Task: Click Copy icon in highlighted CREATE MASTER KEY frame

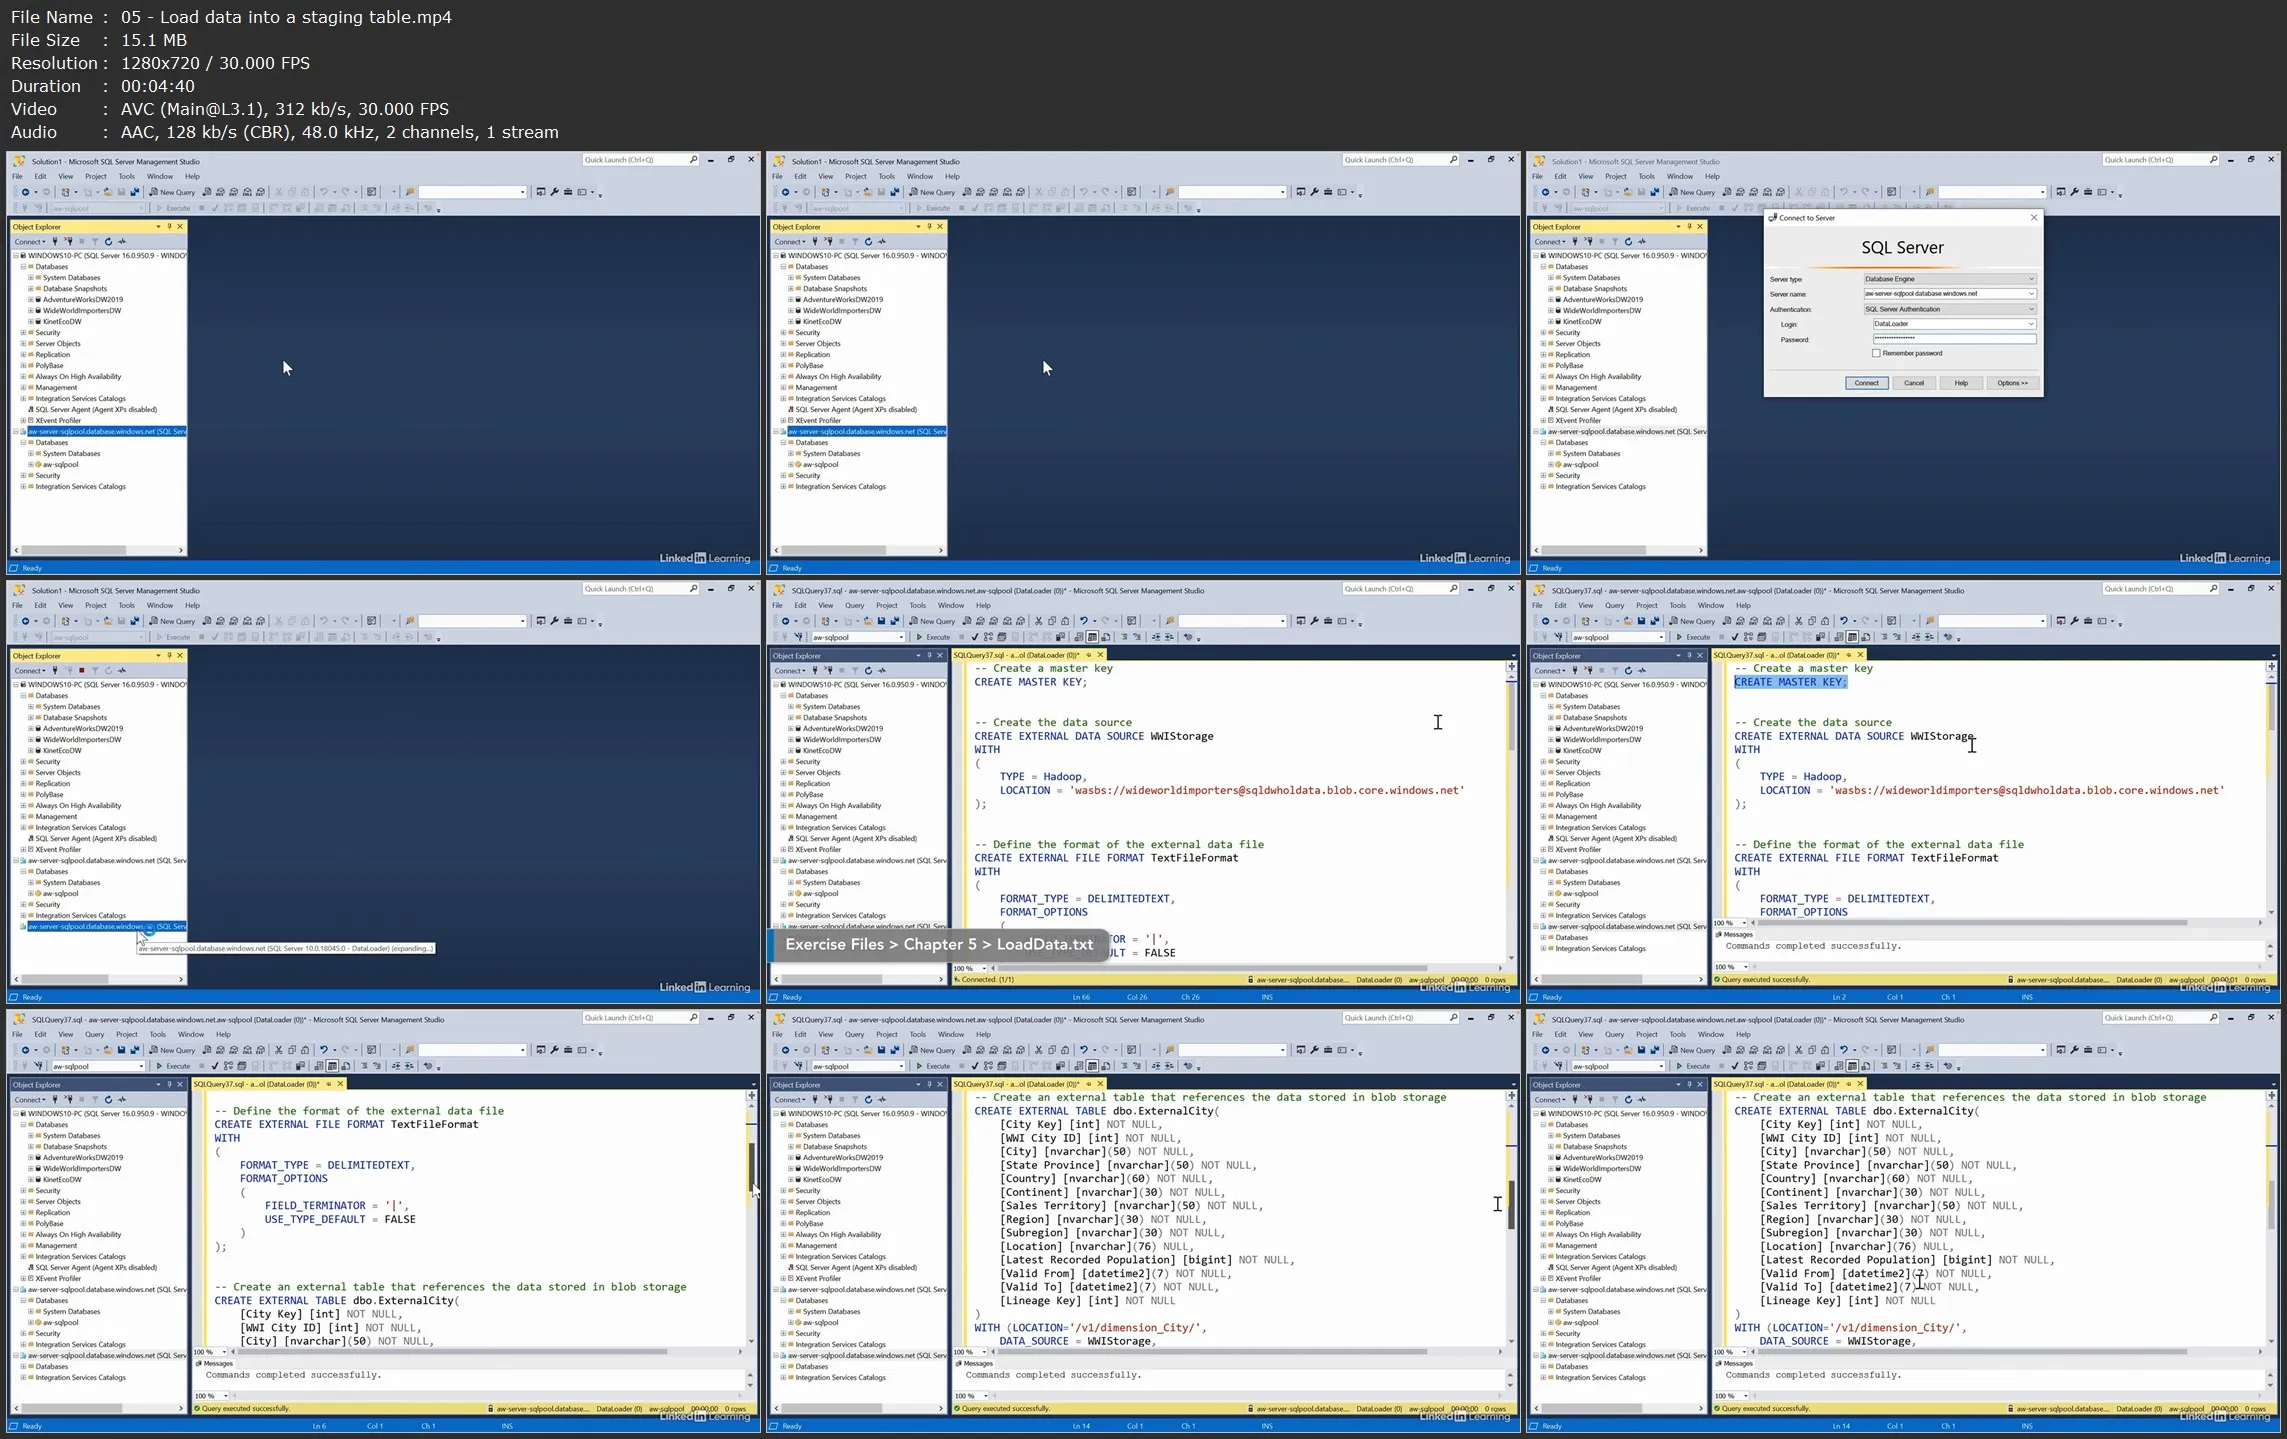Action: [x=1811, y=621]
